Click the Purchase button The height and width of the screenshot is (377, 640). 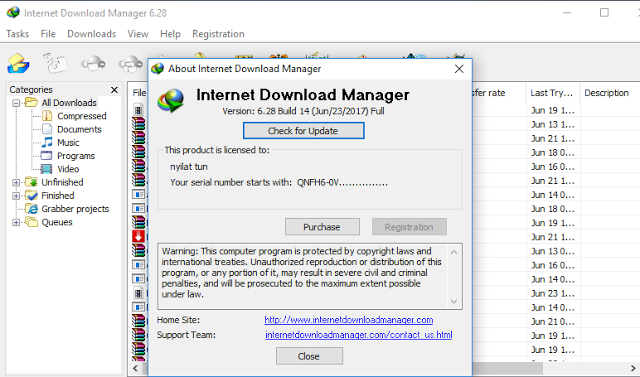(322, 227)
